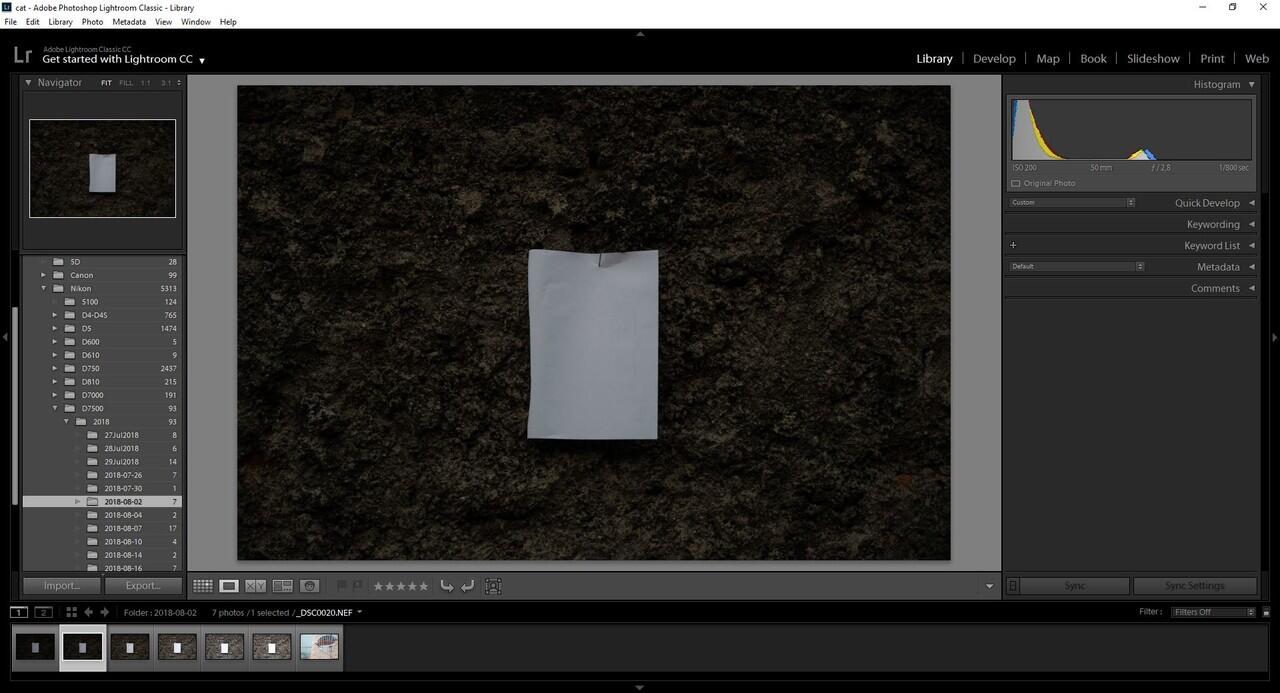This screenshot has width=1280, height=693.
Task: Collapse left panel with side arrow
Action: point(5,338)
